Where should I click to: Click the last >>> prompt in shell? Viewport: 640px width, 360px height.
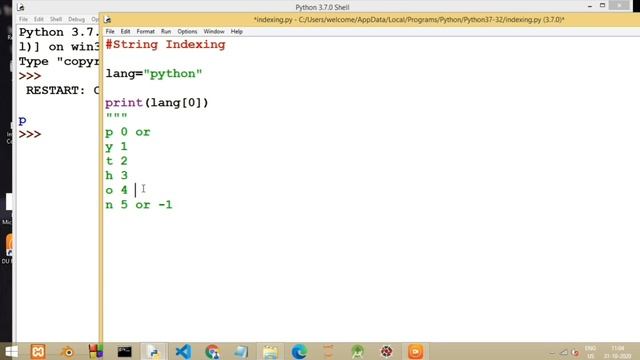30,134
